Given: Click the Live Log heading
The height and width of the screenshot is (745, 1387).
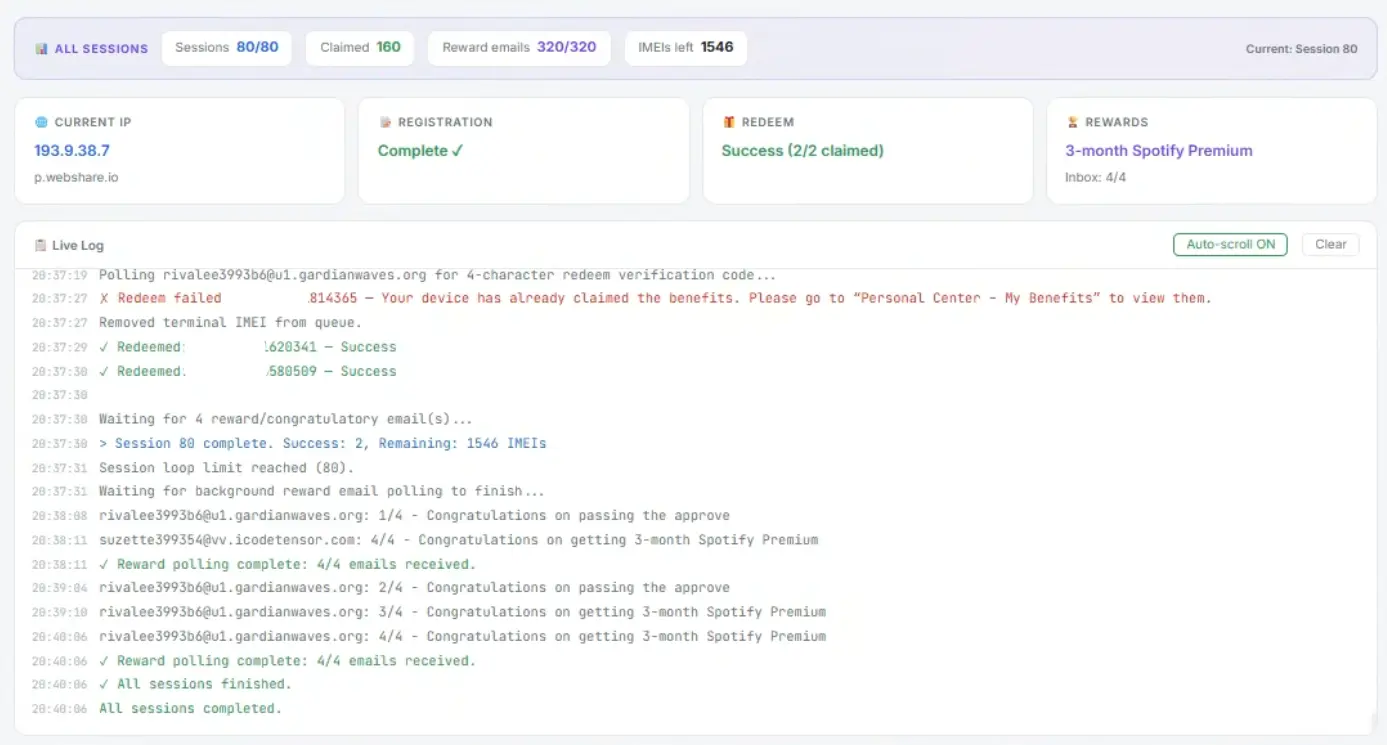Looking at the screenshot, I should [x=78, y=245].
